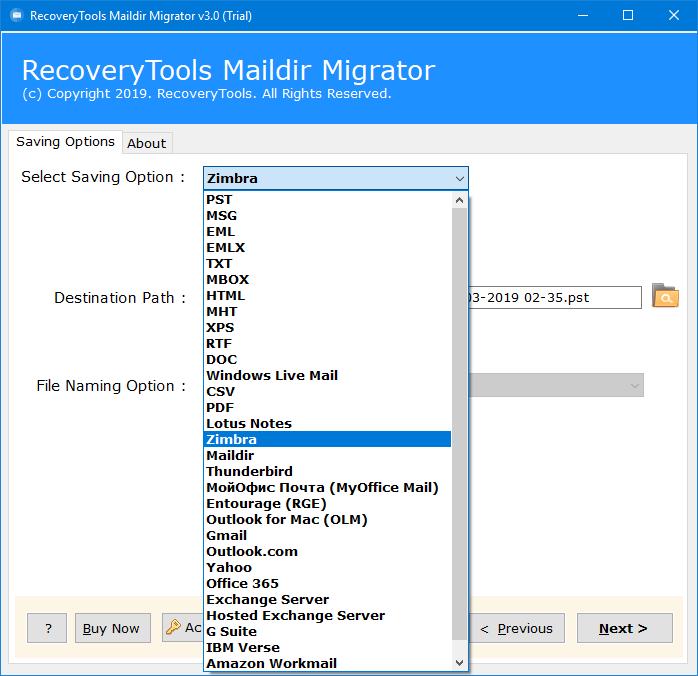
Task: Choose MSG from the saving list
Action: (327, 215)
